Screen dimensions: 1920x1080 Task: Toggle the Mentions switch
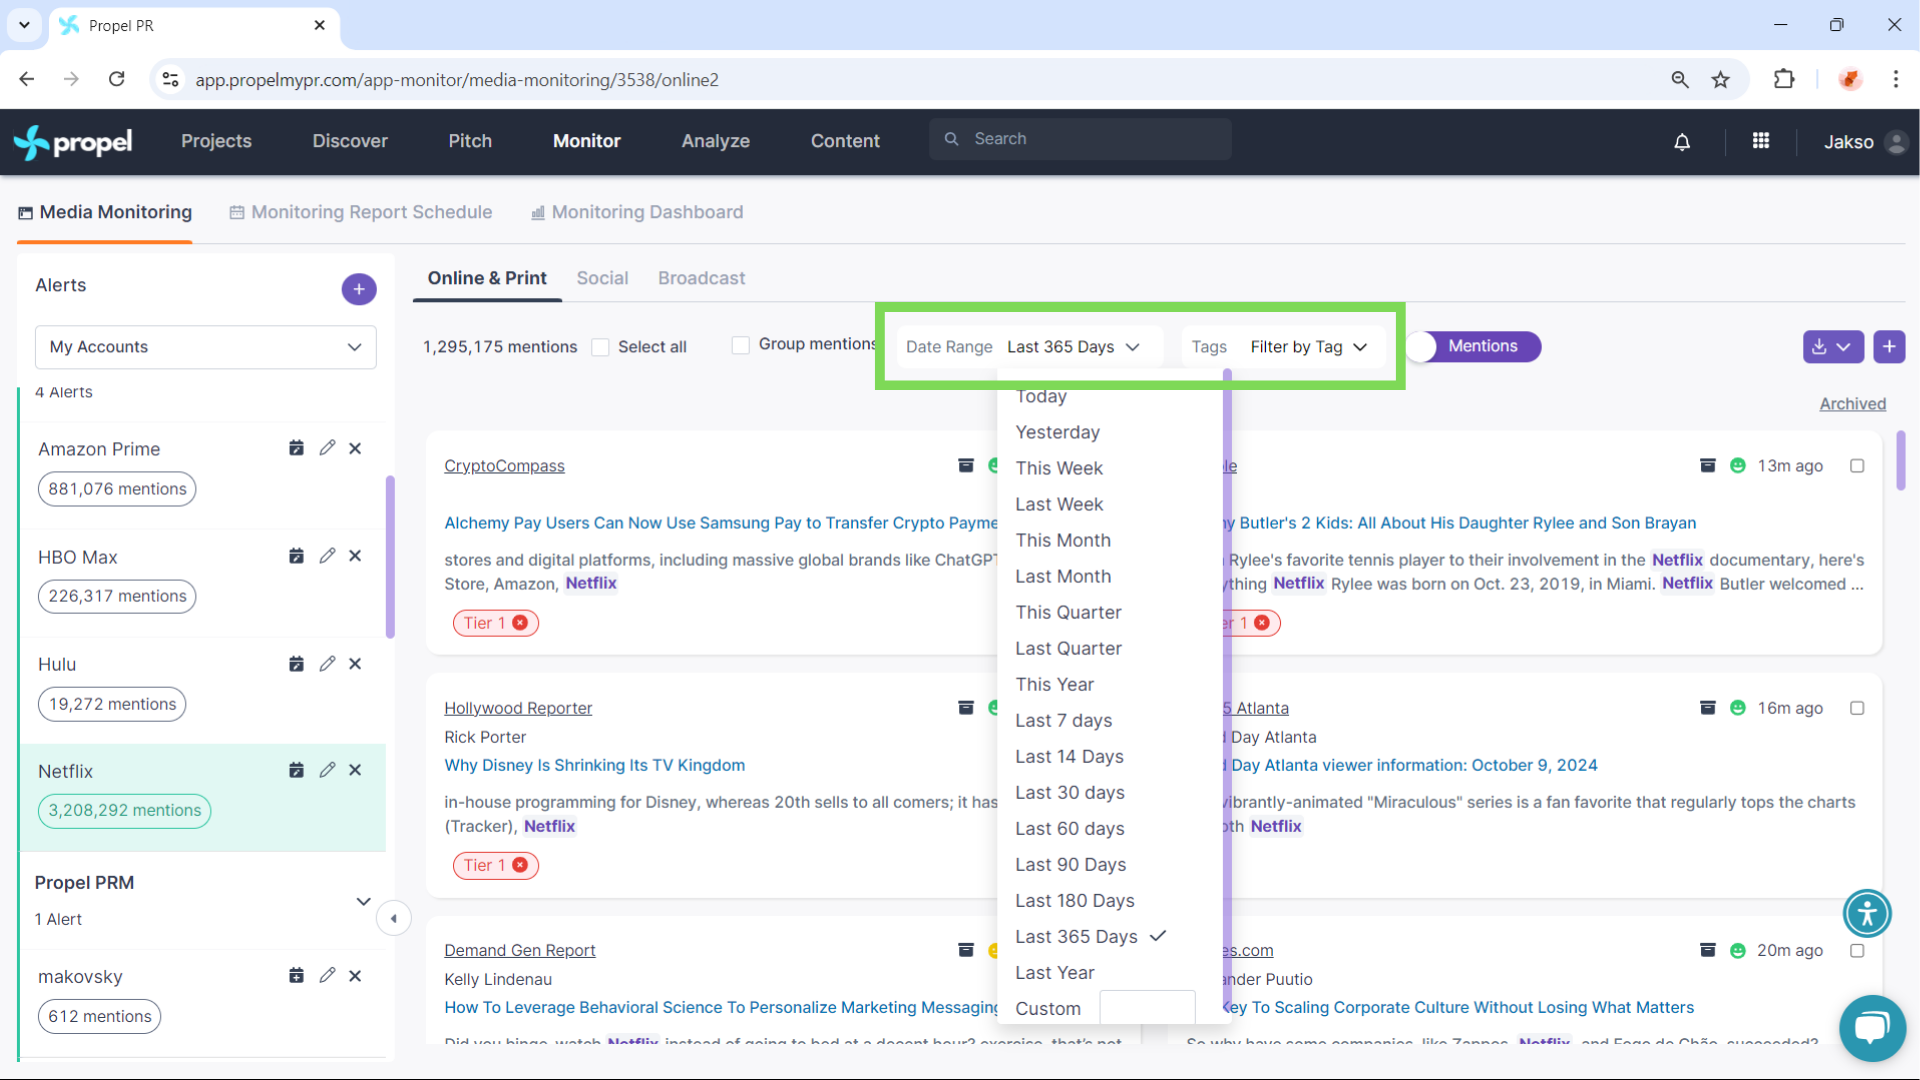point(1474,347)
